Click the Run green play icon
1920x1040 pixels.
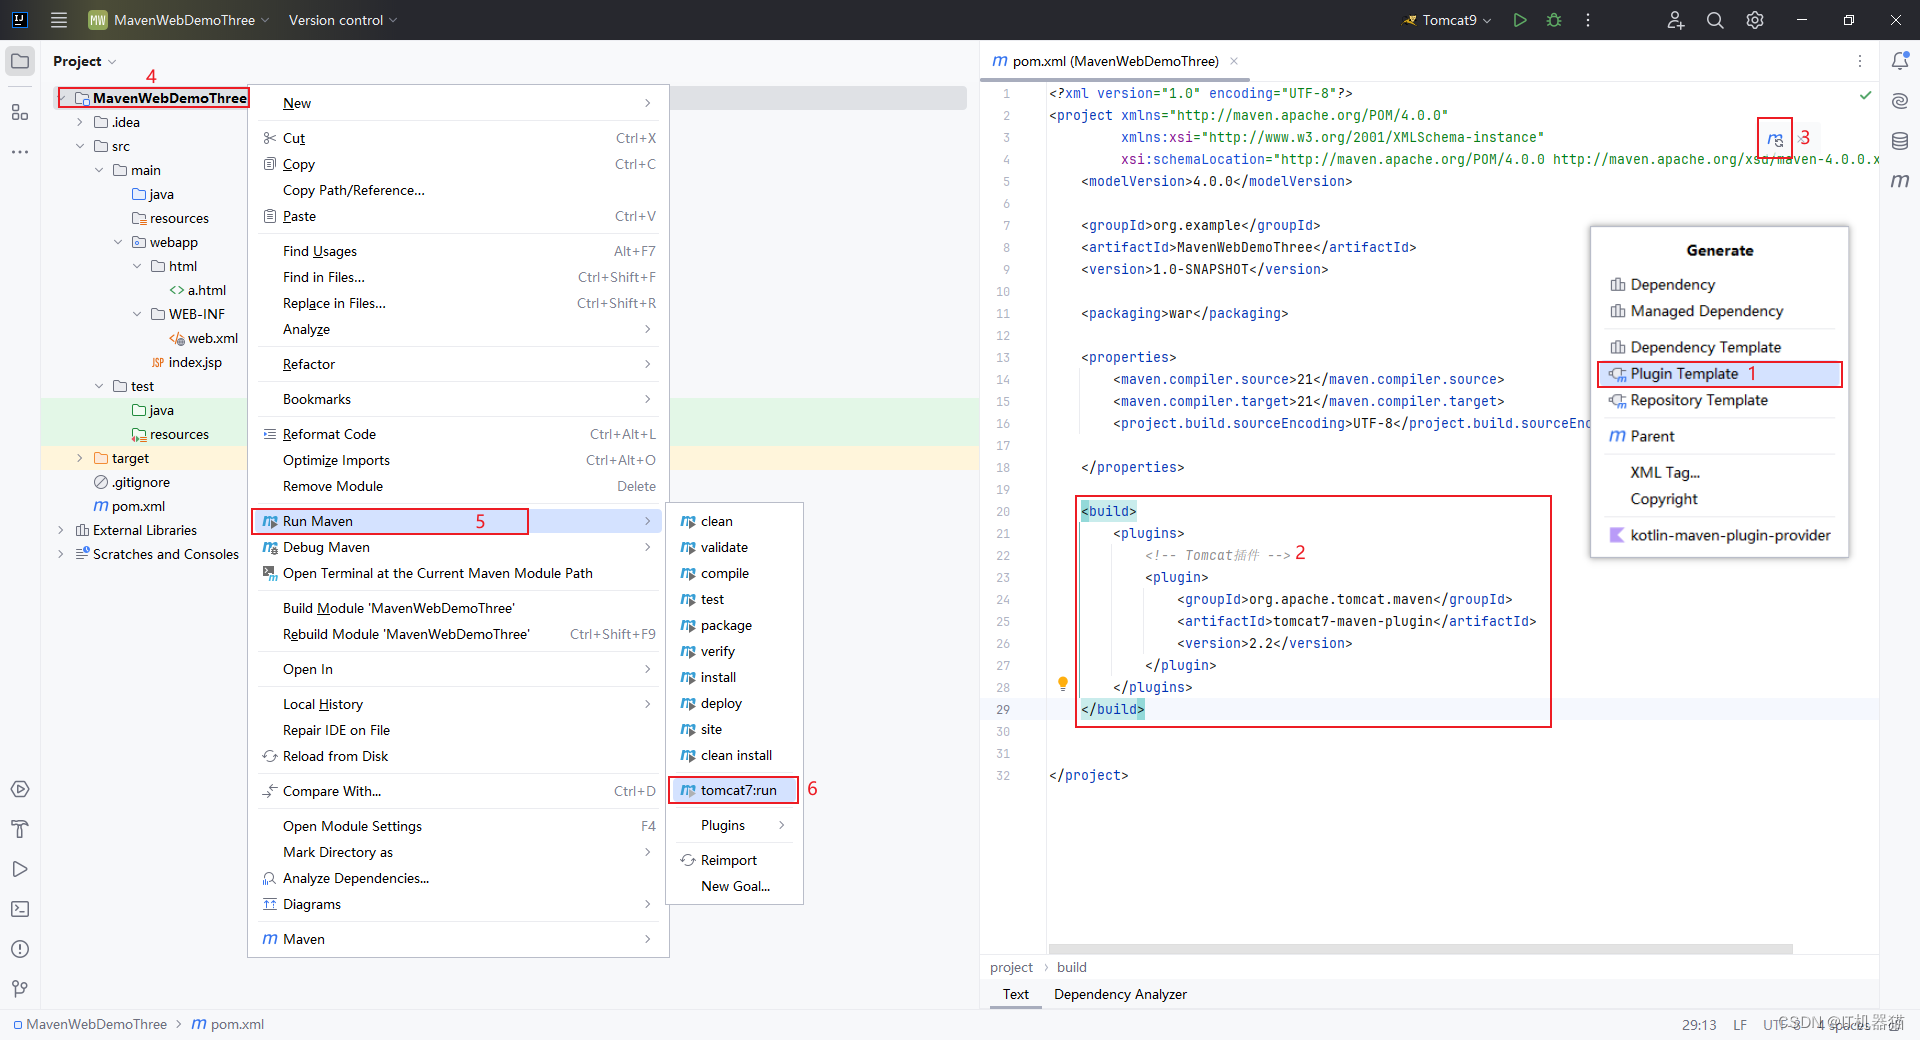click(x=1520, y=20)
